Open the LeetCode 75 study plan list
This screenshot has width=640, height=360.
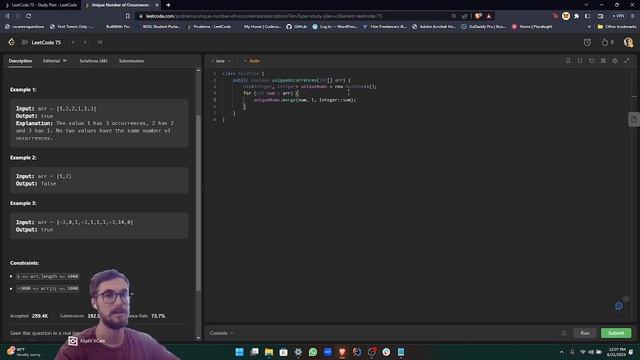42,42
